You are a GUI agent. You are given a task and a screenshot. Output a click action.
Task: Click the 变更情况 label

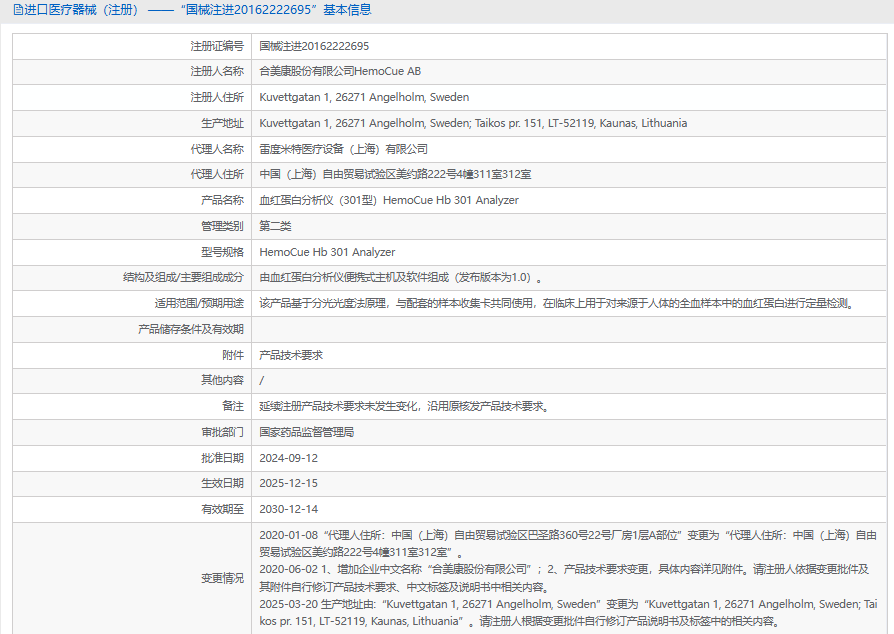pos(222,578)
